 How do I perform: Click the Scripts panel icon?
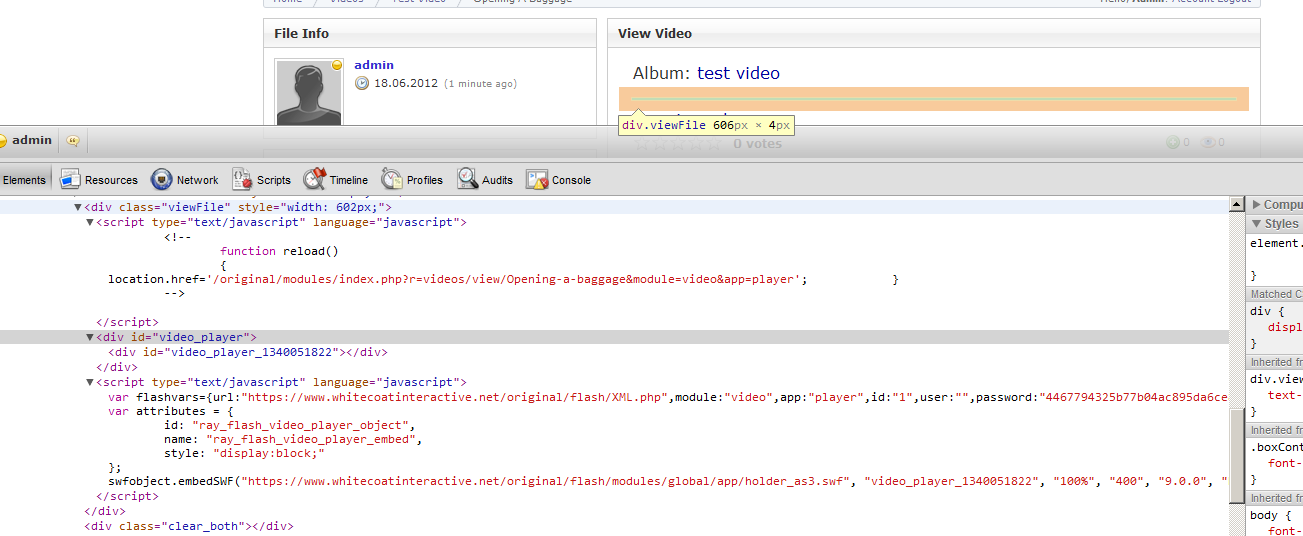pos(242,180)
